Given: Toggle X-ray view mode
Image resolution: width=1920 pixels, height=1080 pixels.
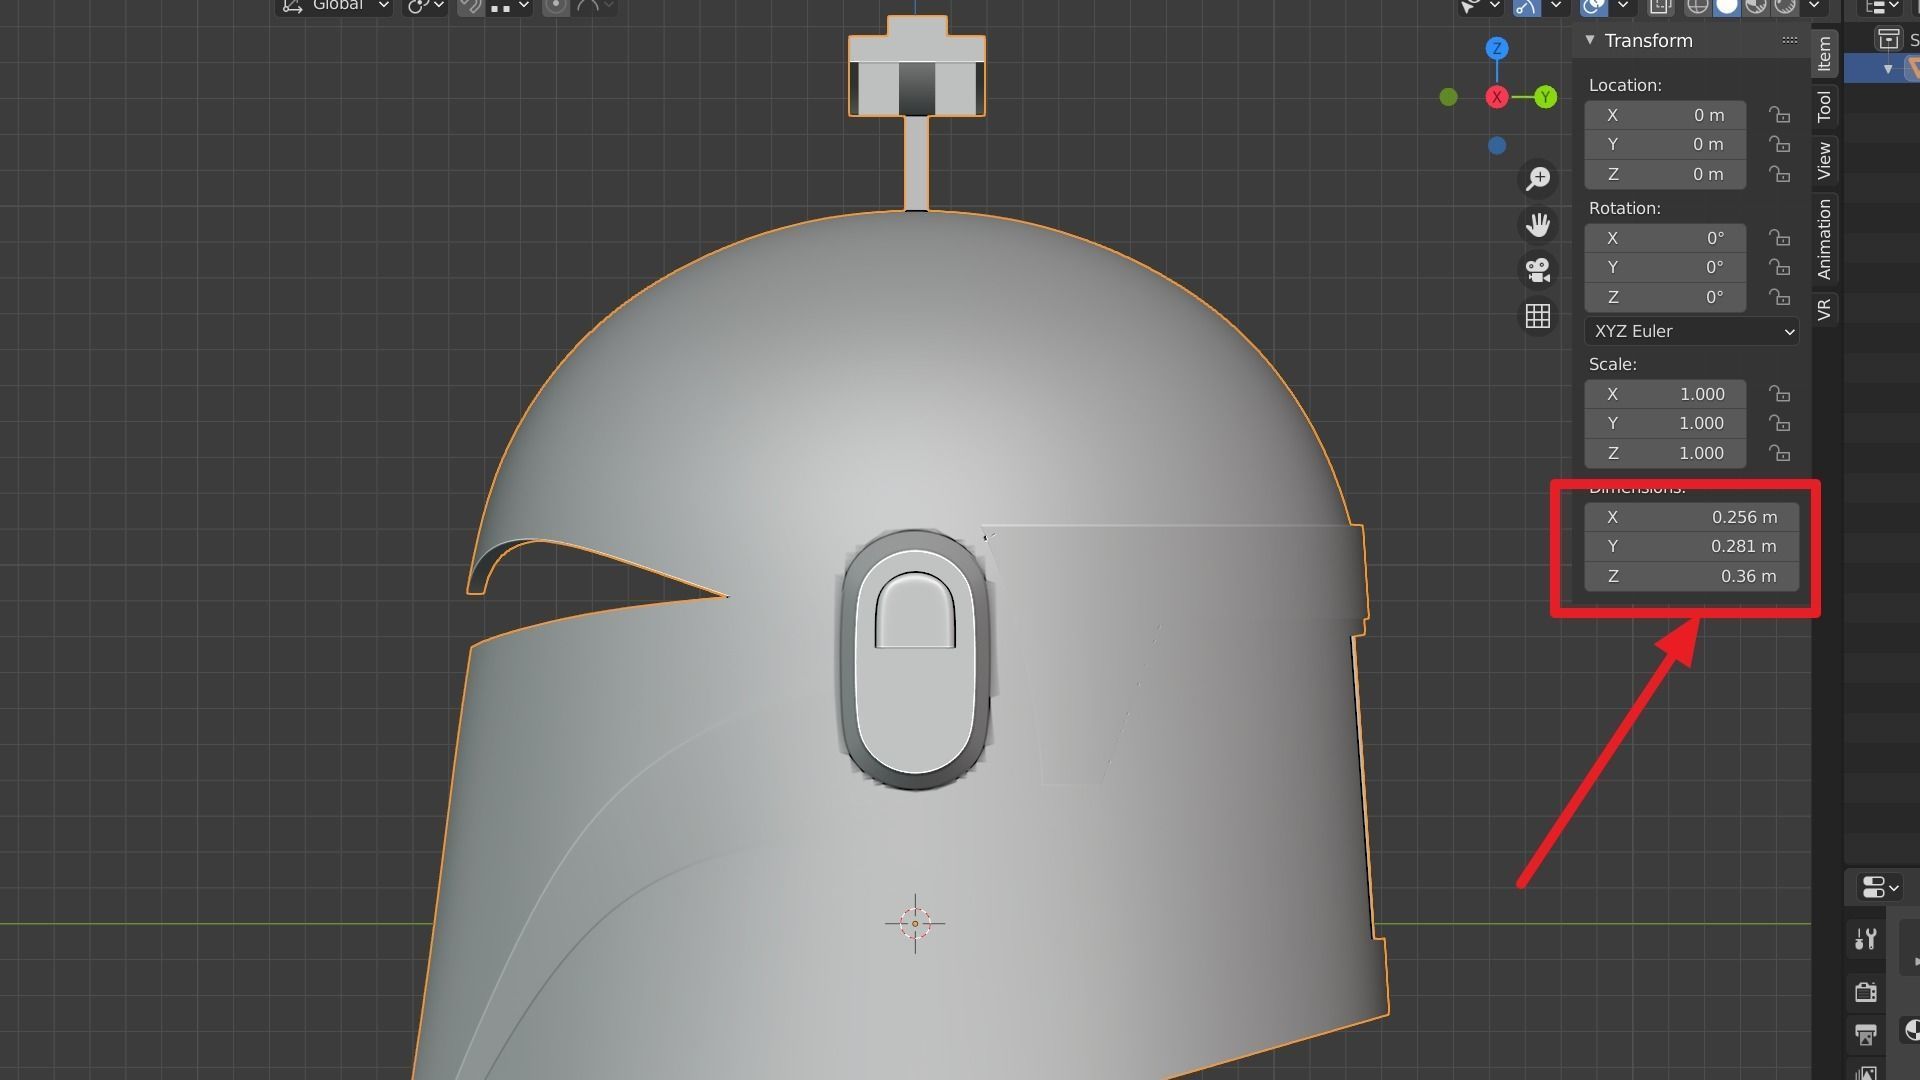Looking at the screenshot, I should click(1661, 6).
